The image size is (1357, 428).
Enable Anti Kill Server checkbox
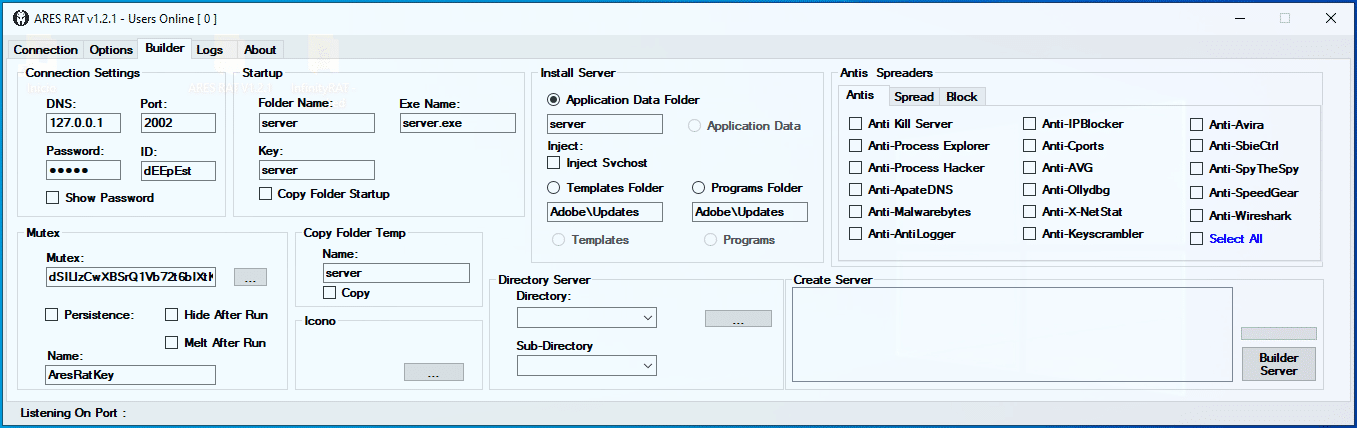900,123
